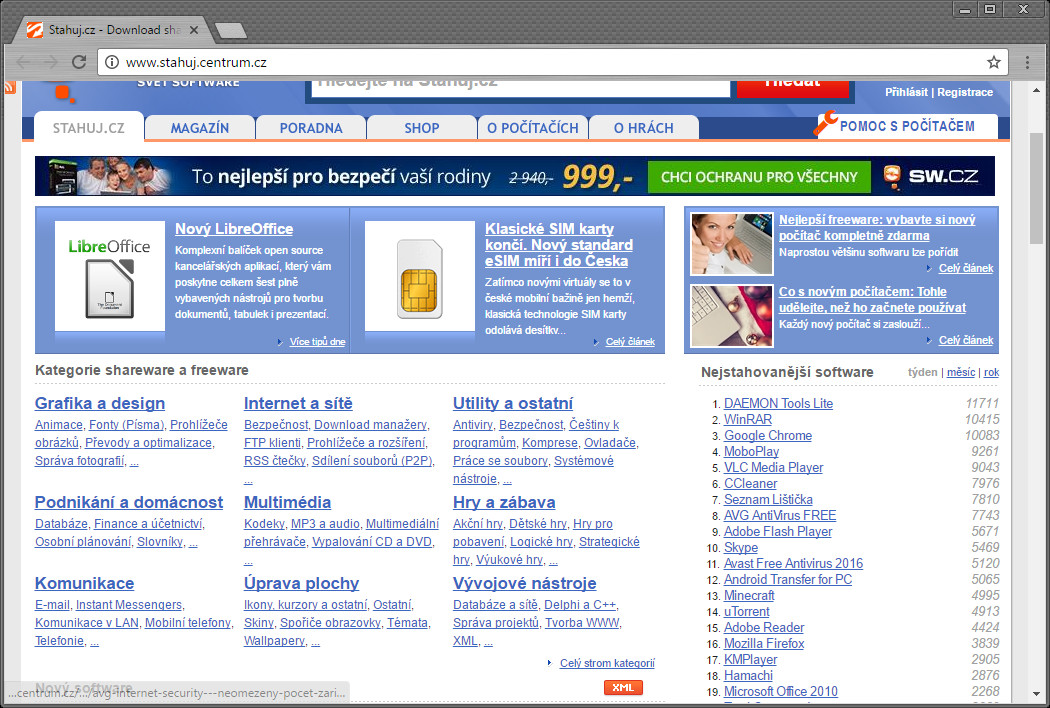Viewport: 1050px width, 708px height.
Task: Reload the page with the refresh icon
Action: pos(79,62)
